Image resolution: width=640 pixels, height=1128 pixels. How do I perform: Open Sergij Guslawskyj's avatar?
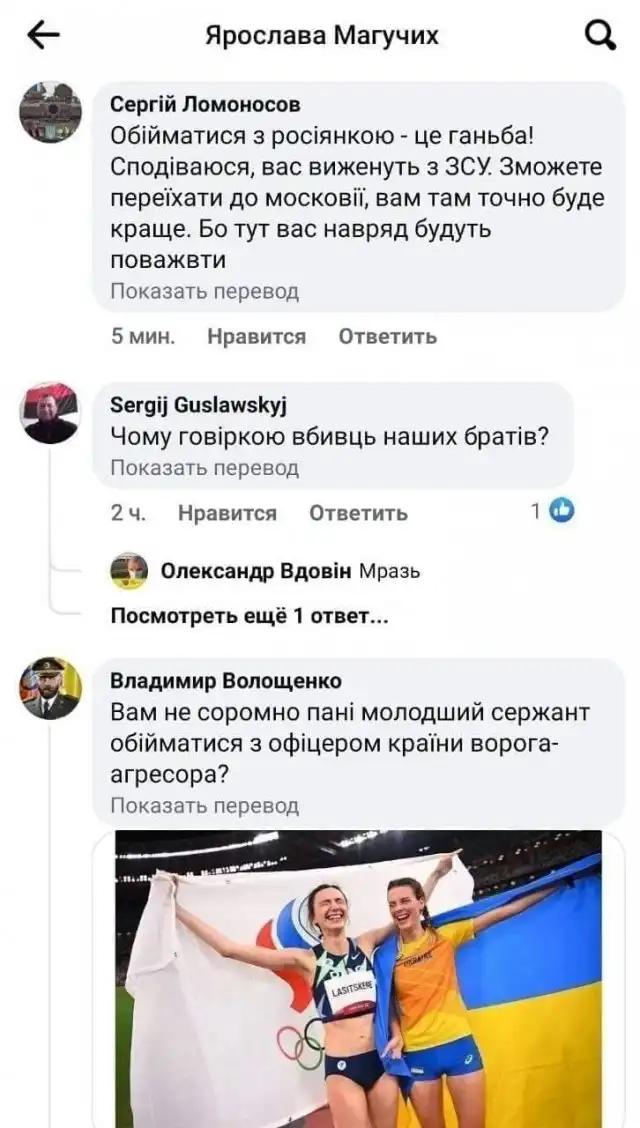click(49, 413)
